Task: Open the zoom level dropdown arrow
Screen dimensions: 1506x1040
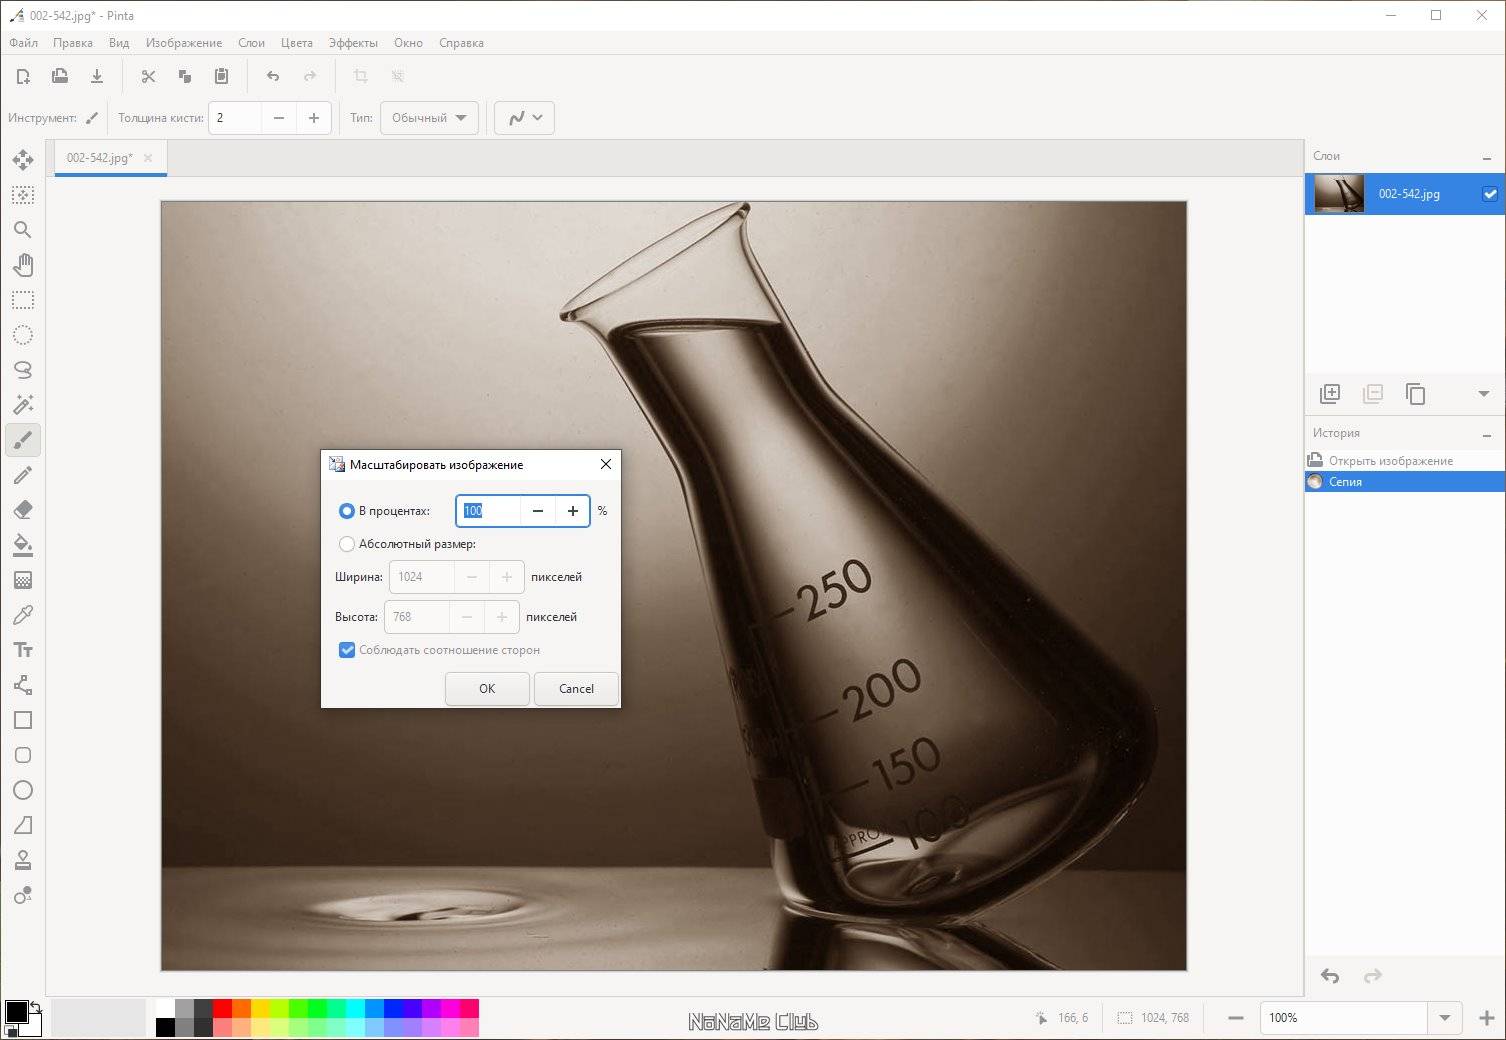Action: click(1444, 1018)
